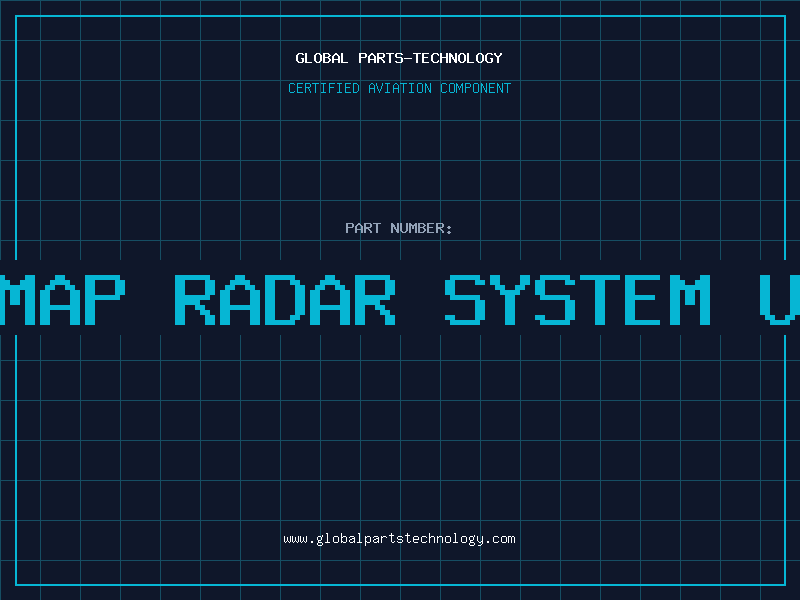800x600 pixels.
Task: Click the GLOBAL PARTS-TECHNOLOGY heading
Action: pos(399,58)
